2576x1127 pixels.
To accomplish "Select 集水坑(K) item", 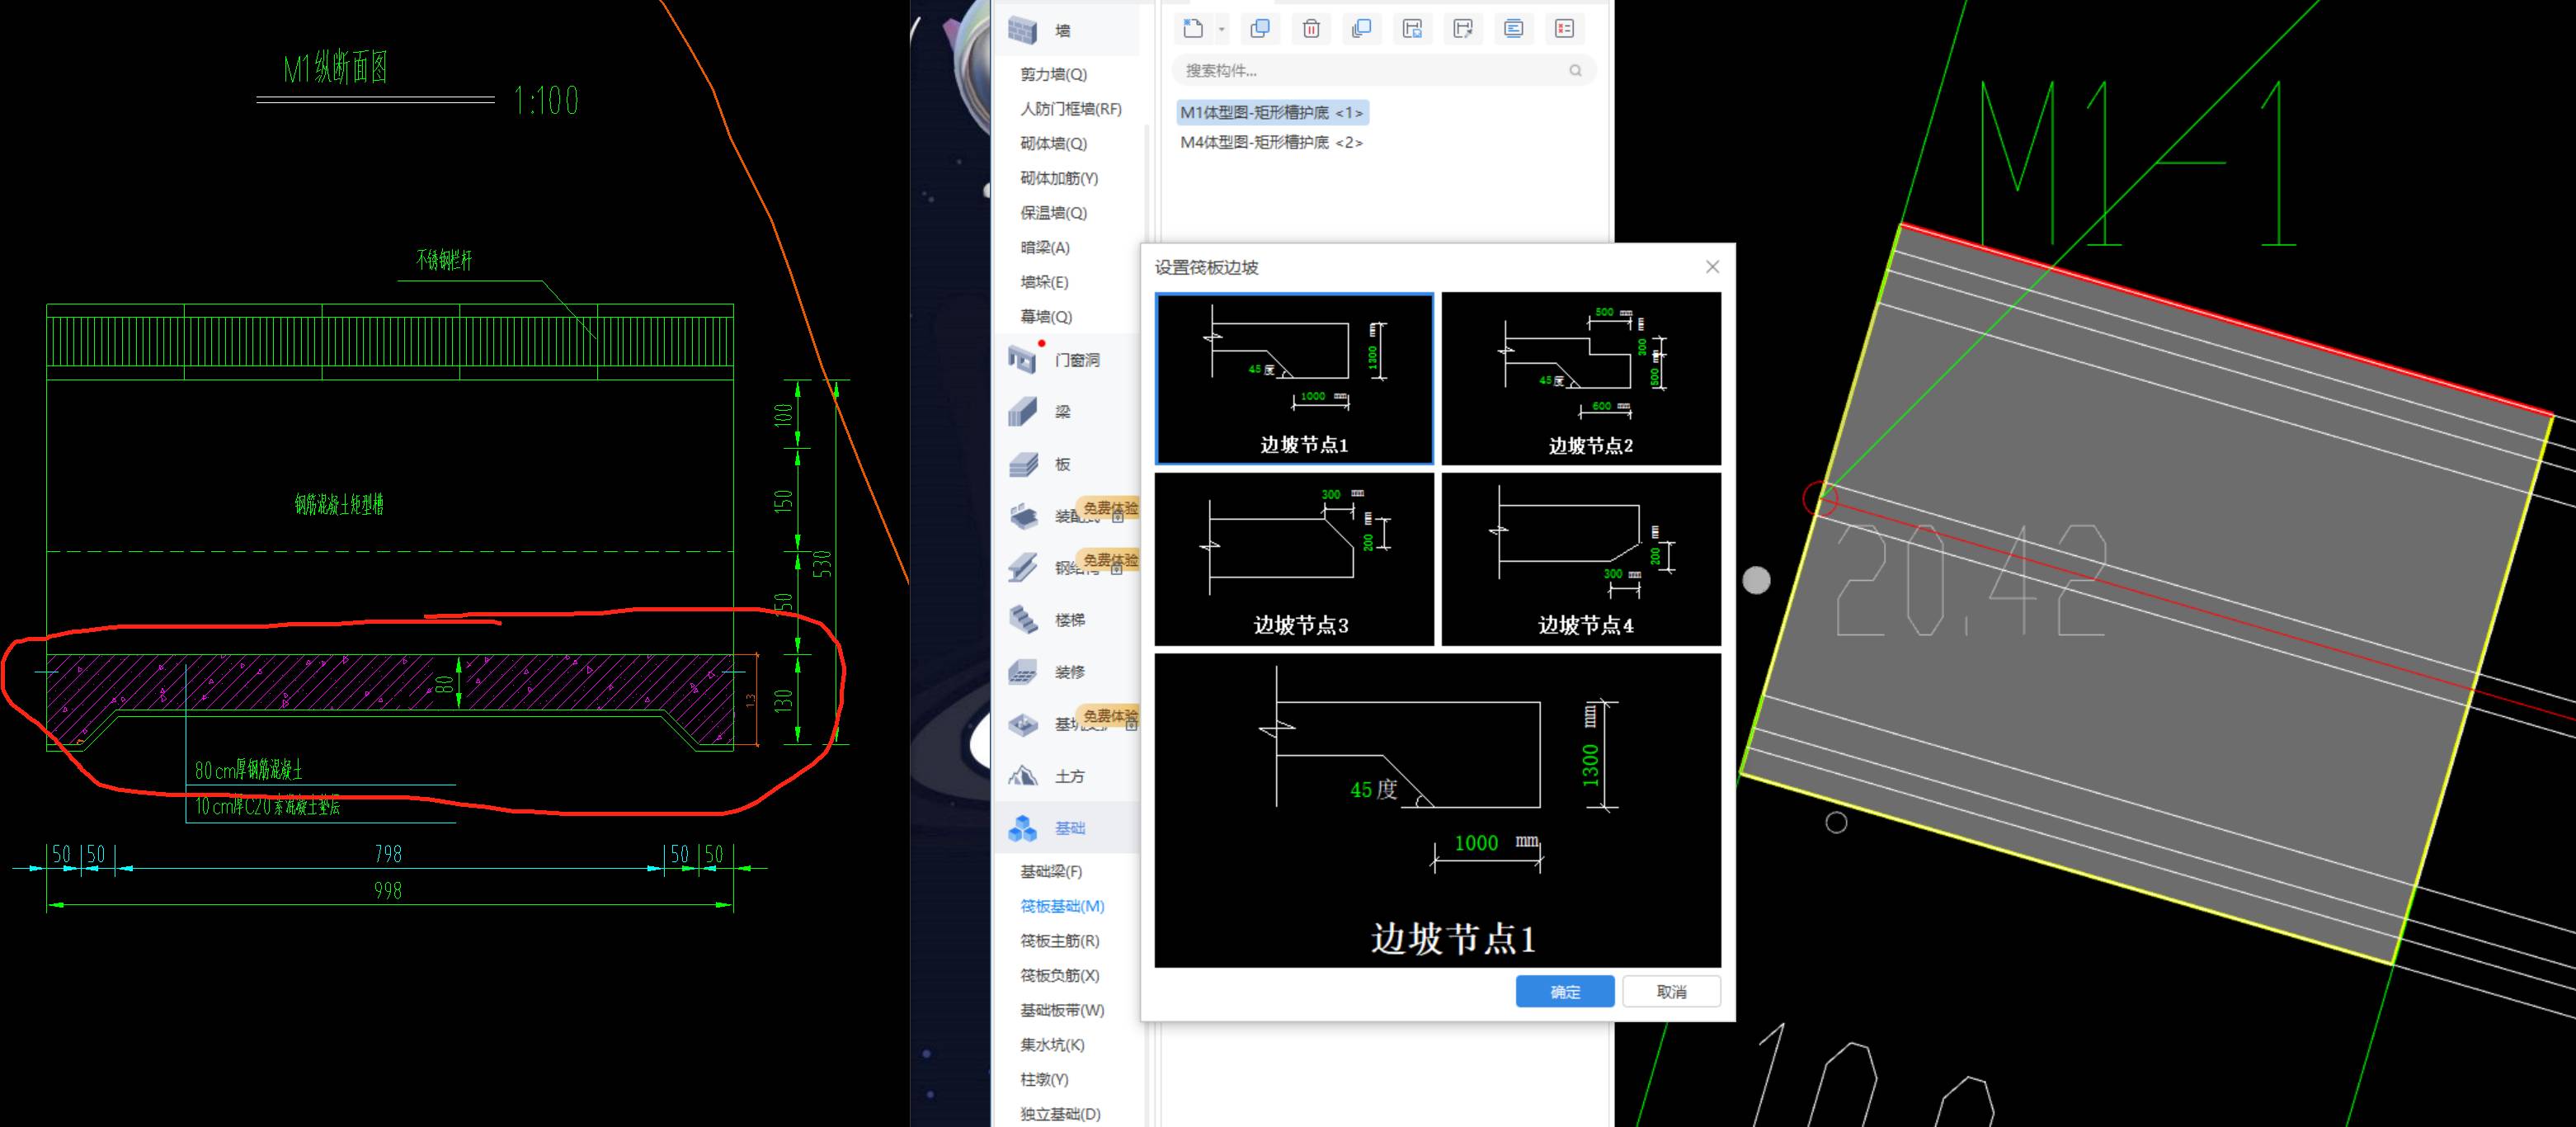I will (x=1052, y=1045).
